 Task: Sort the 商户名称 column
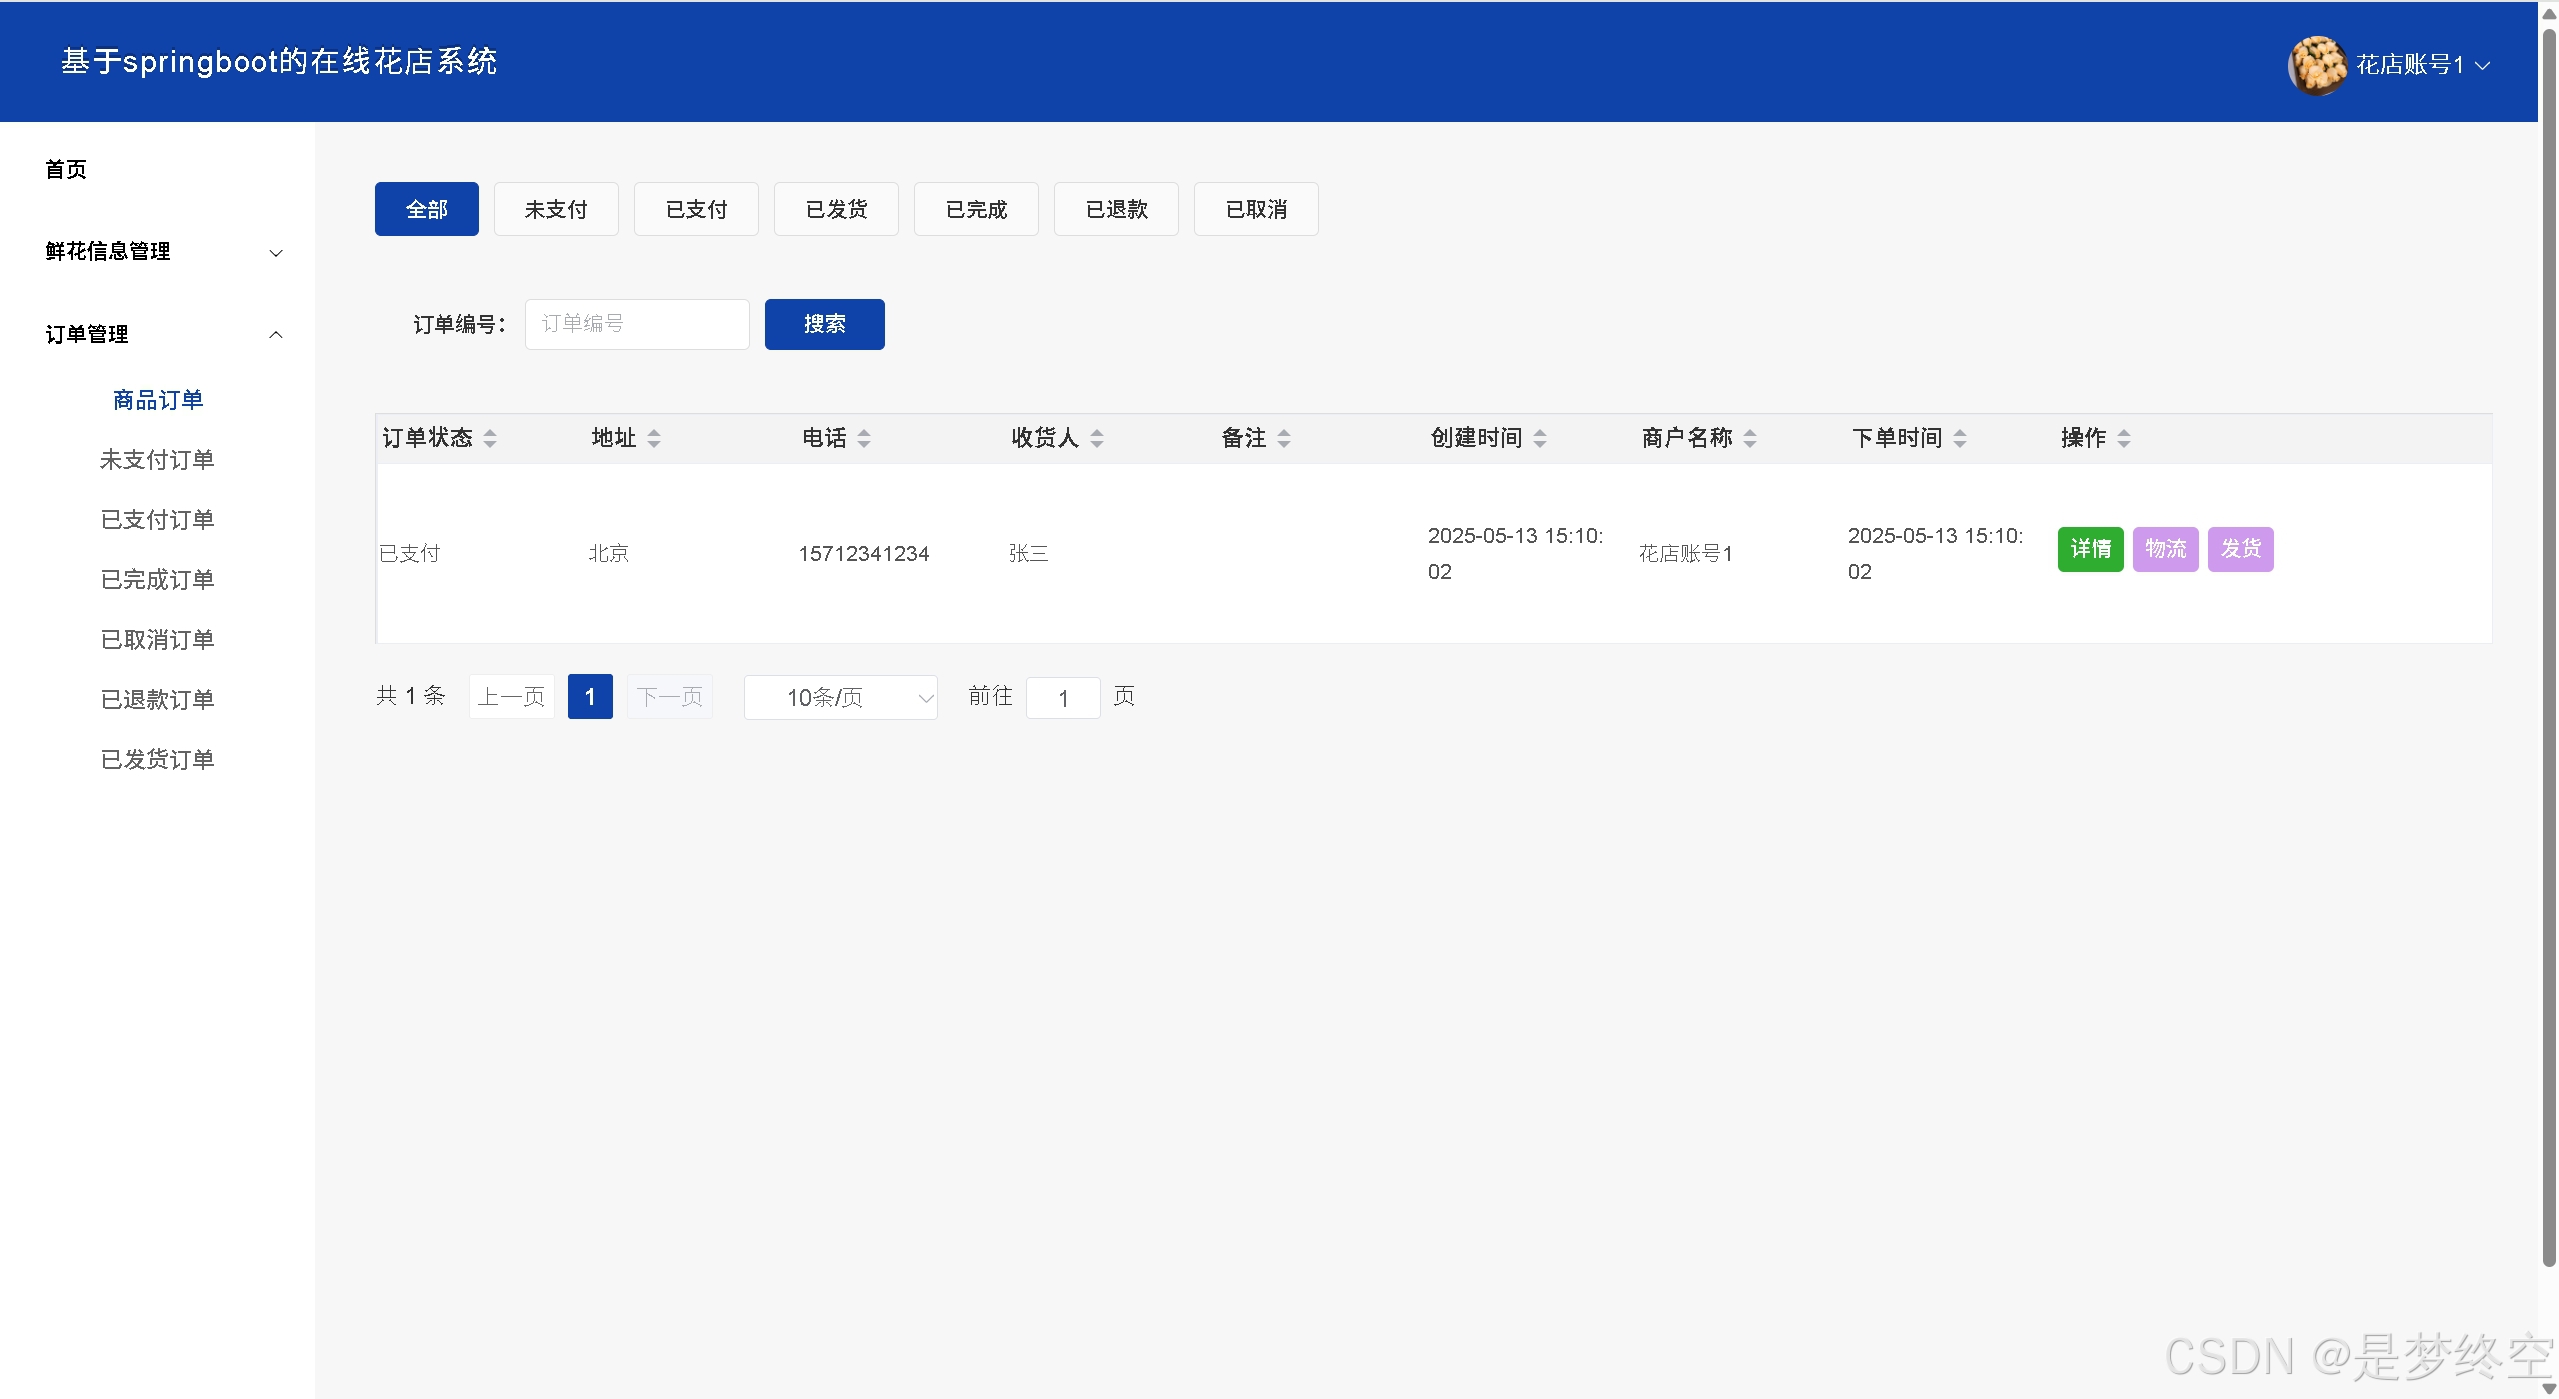click(1749, 437)
